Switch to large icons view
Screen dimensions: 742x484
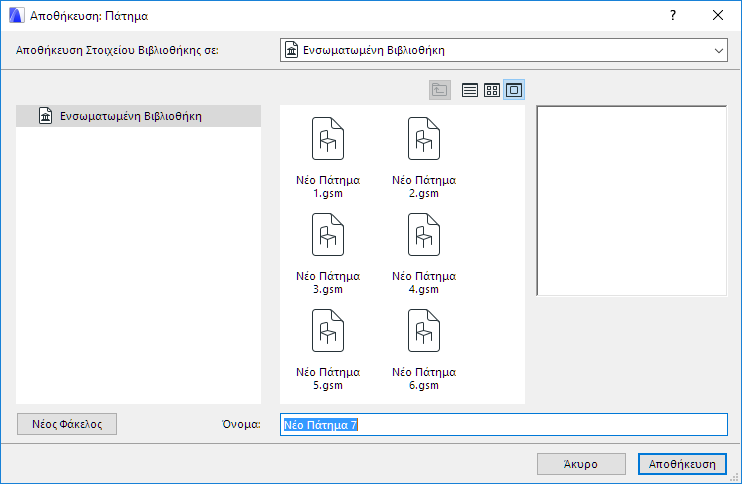pos(514,90)
